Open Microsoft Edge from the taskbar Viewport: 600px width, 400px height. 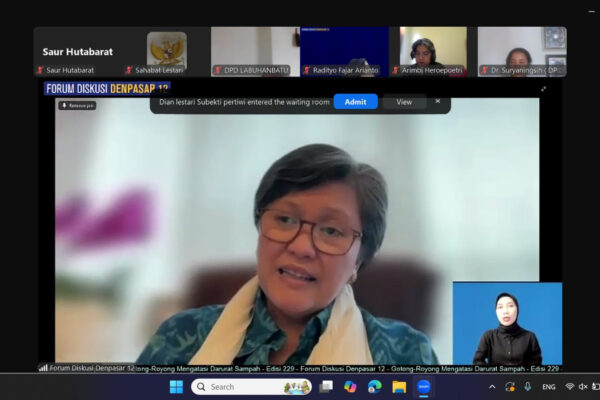[375, 387]
